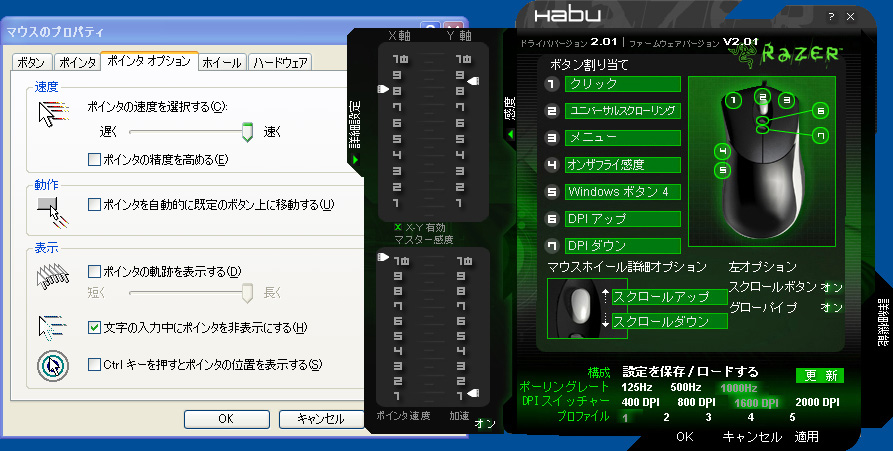Viewport: 893px width, 451px height.
Task: Click button 7 marker on mouse diagram
Action: pyautogui.click(x=820, y=136)
